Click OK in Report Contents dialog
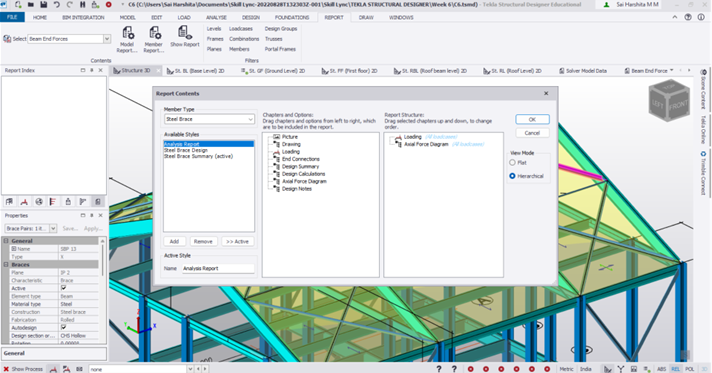Image resolution: width=712 pixels, height=373 pixels. tap(532, 119)
